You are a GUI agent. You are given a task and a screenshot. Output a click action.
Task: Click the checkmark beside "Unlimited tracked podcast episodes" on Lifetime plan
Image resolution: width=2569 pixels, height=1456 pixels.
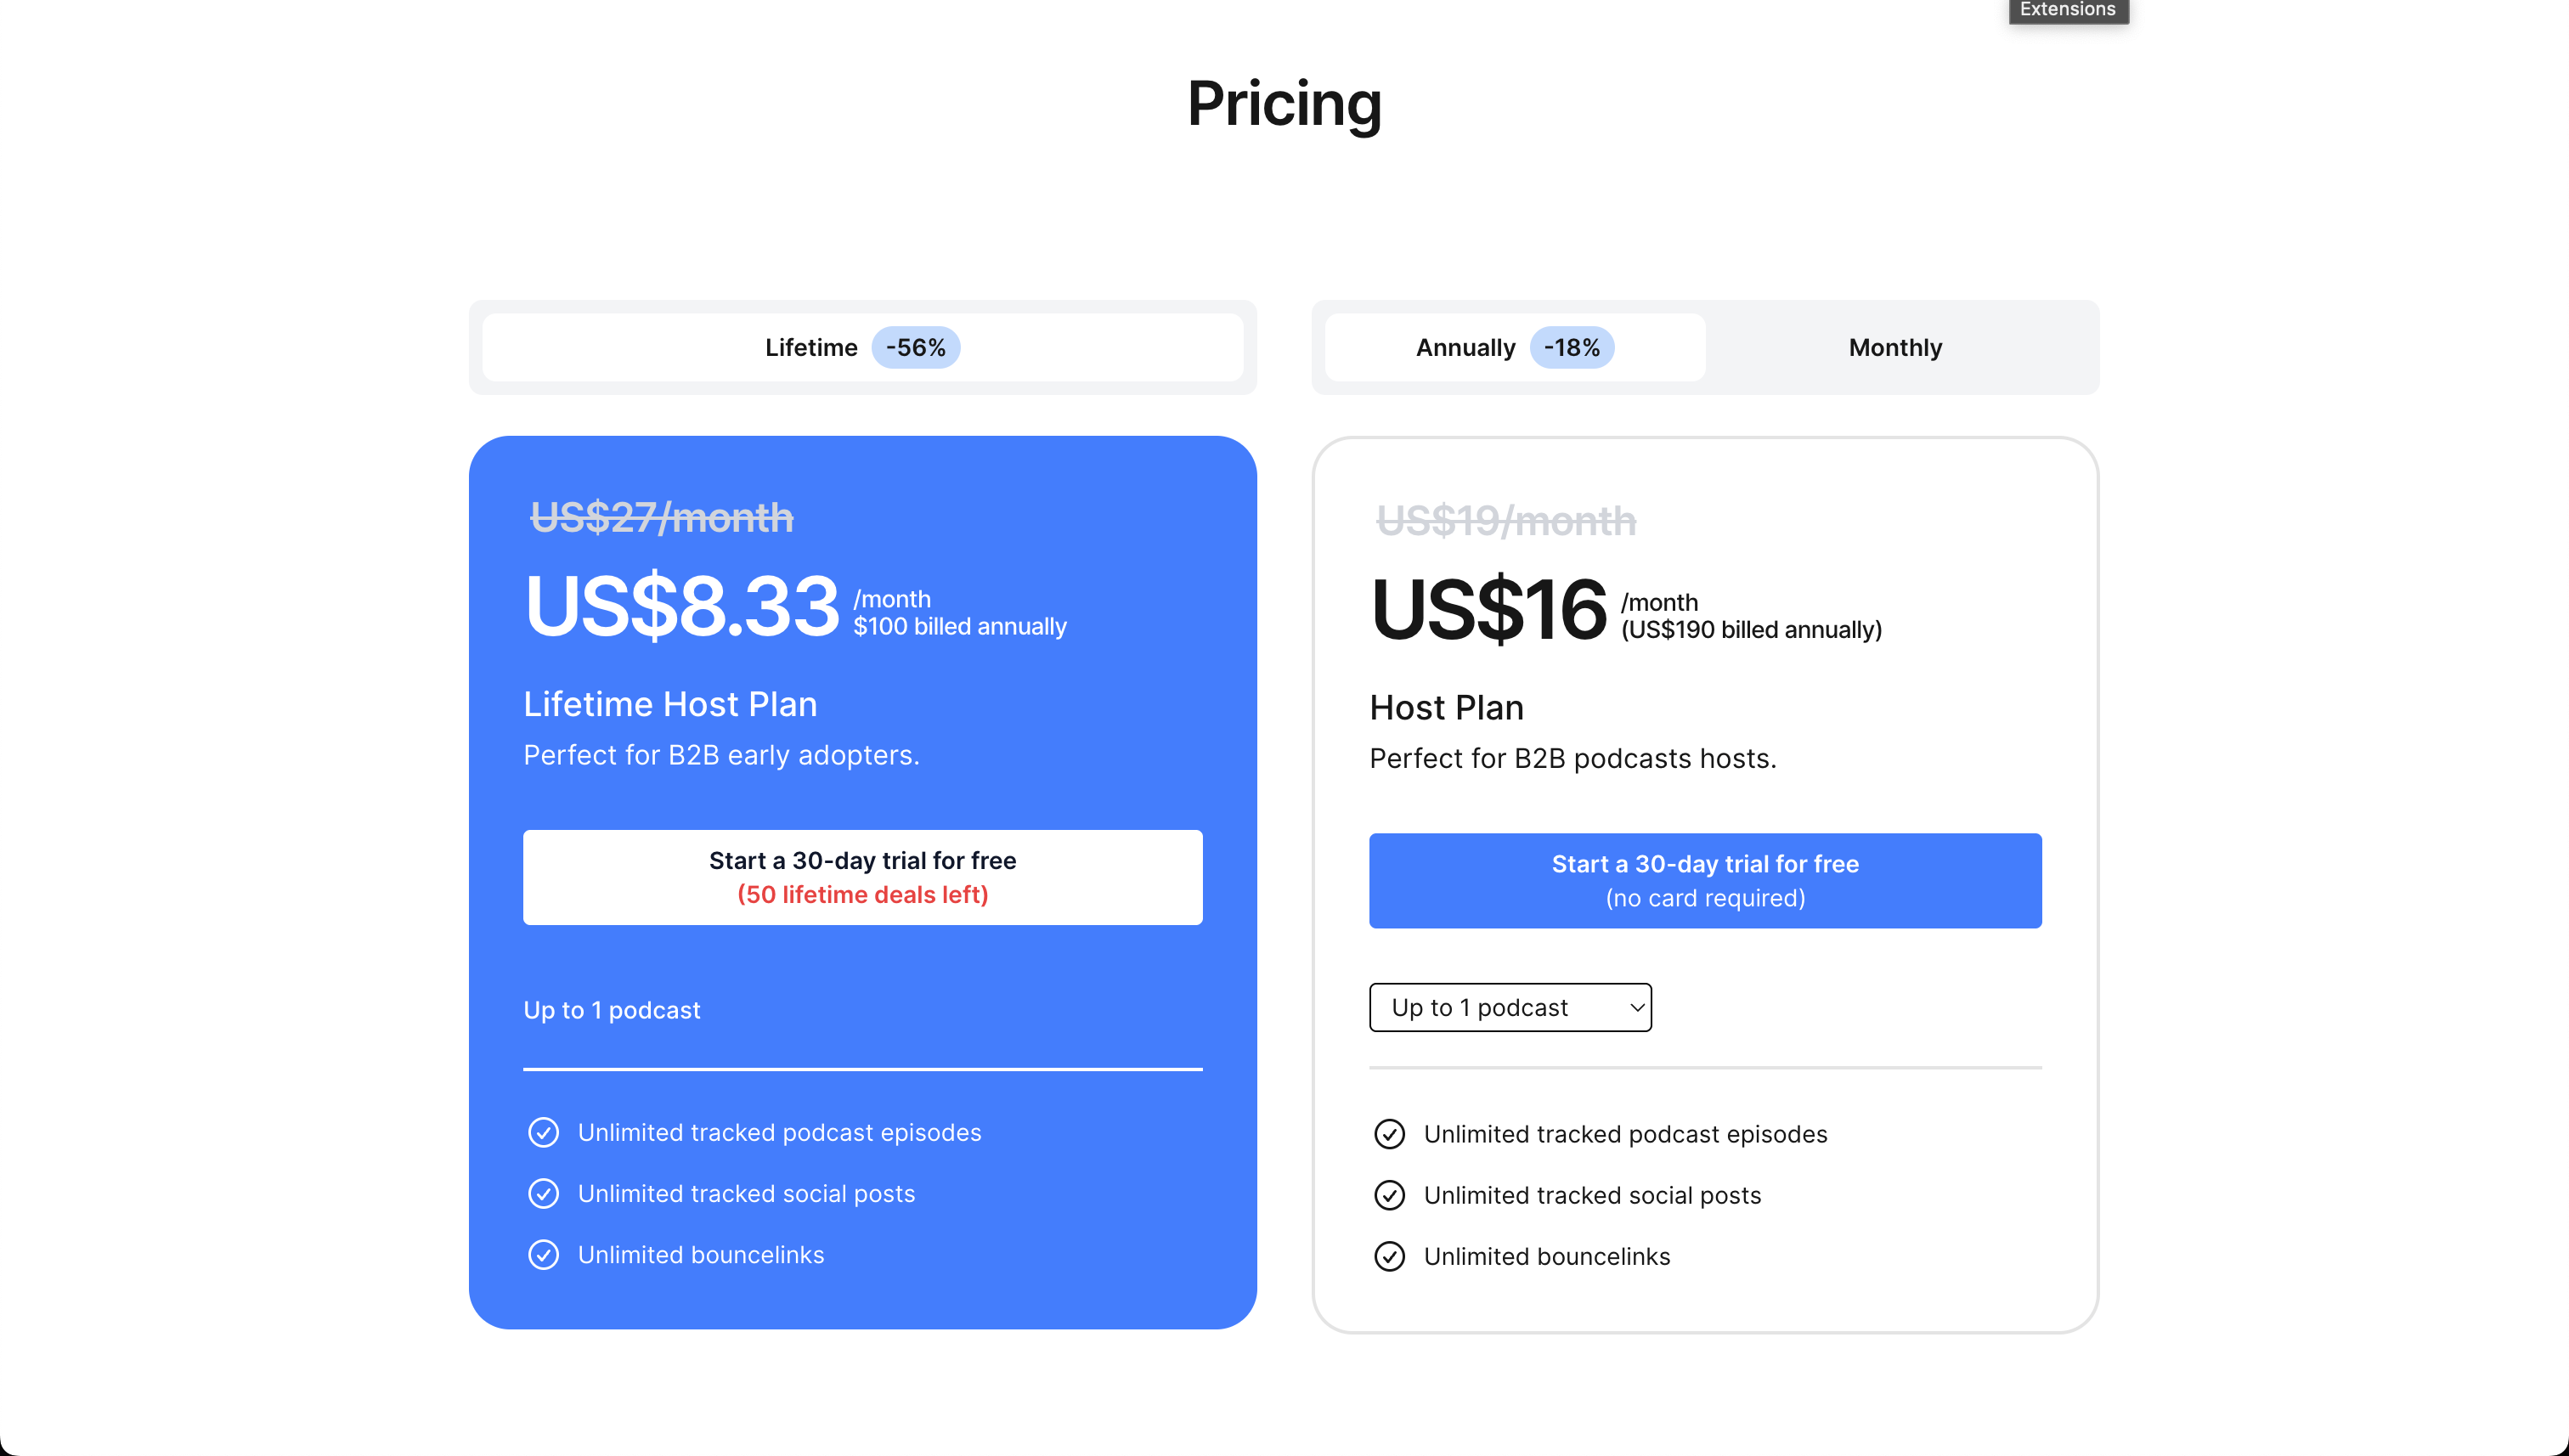(x=543, y=1132)
